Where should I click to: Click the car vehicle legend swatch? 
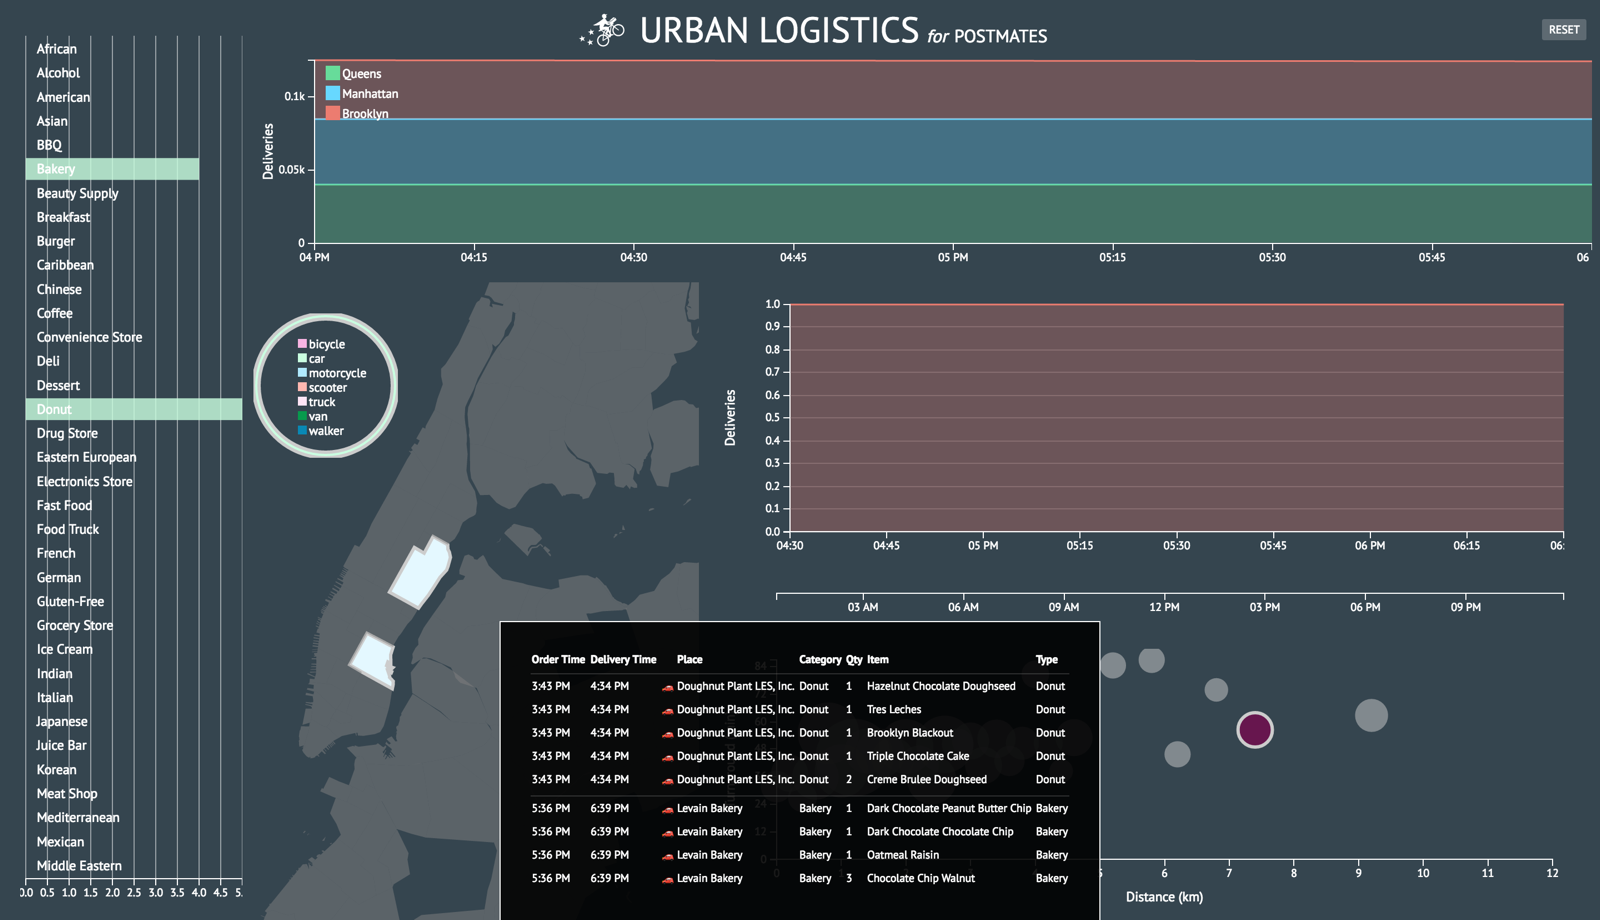pyautogui.click(x=302, y=358)
